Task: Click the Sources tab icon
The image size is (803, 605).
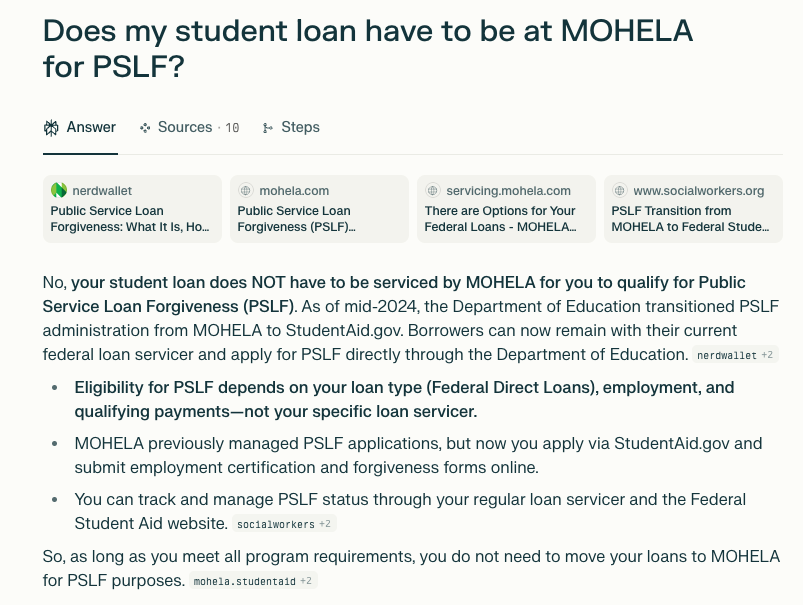Action: (x=145, y=127)
